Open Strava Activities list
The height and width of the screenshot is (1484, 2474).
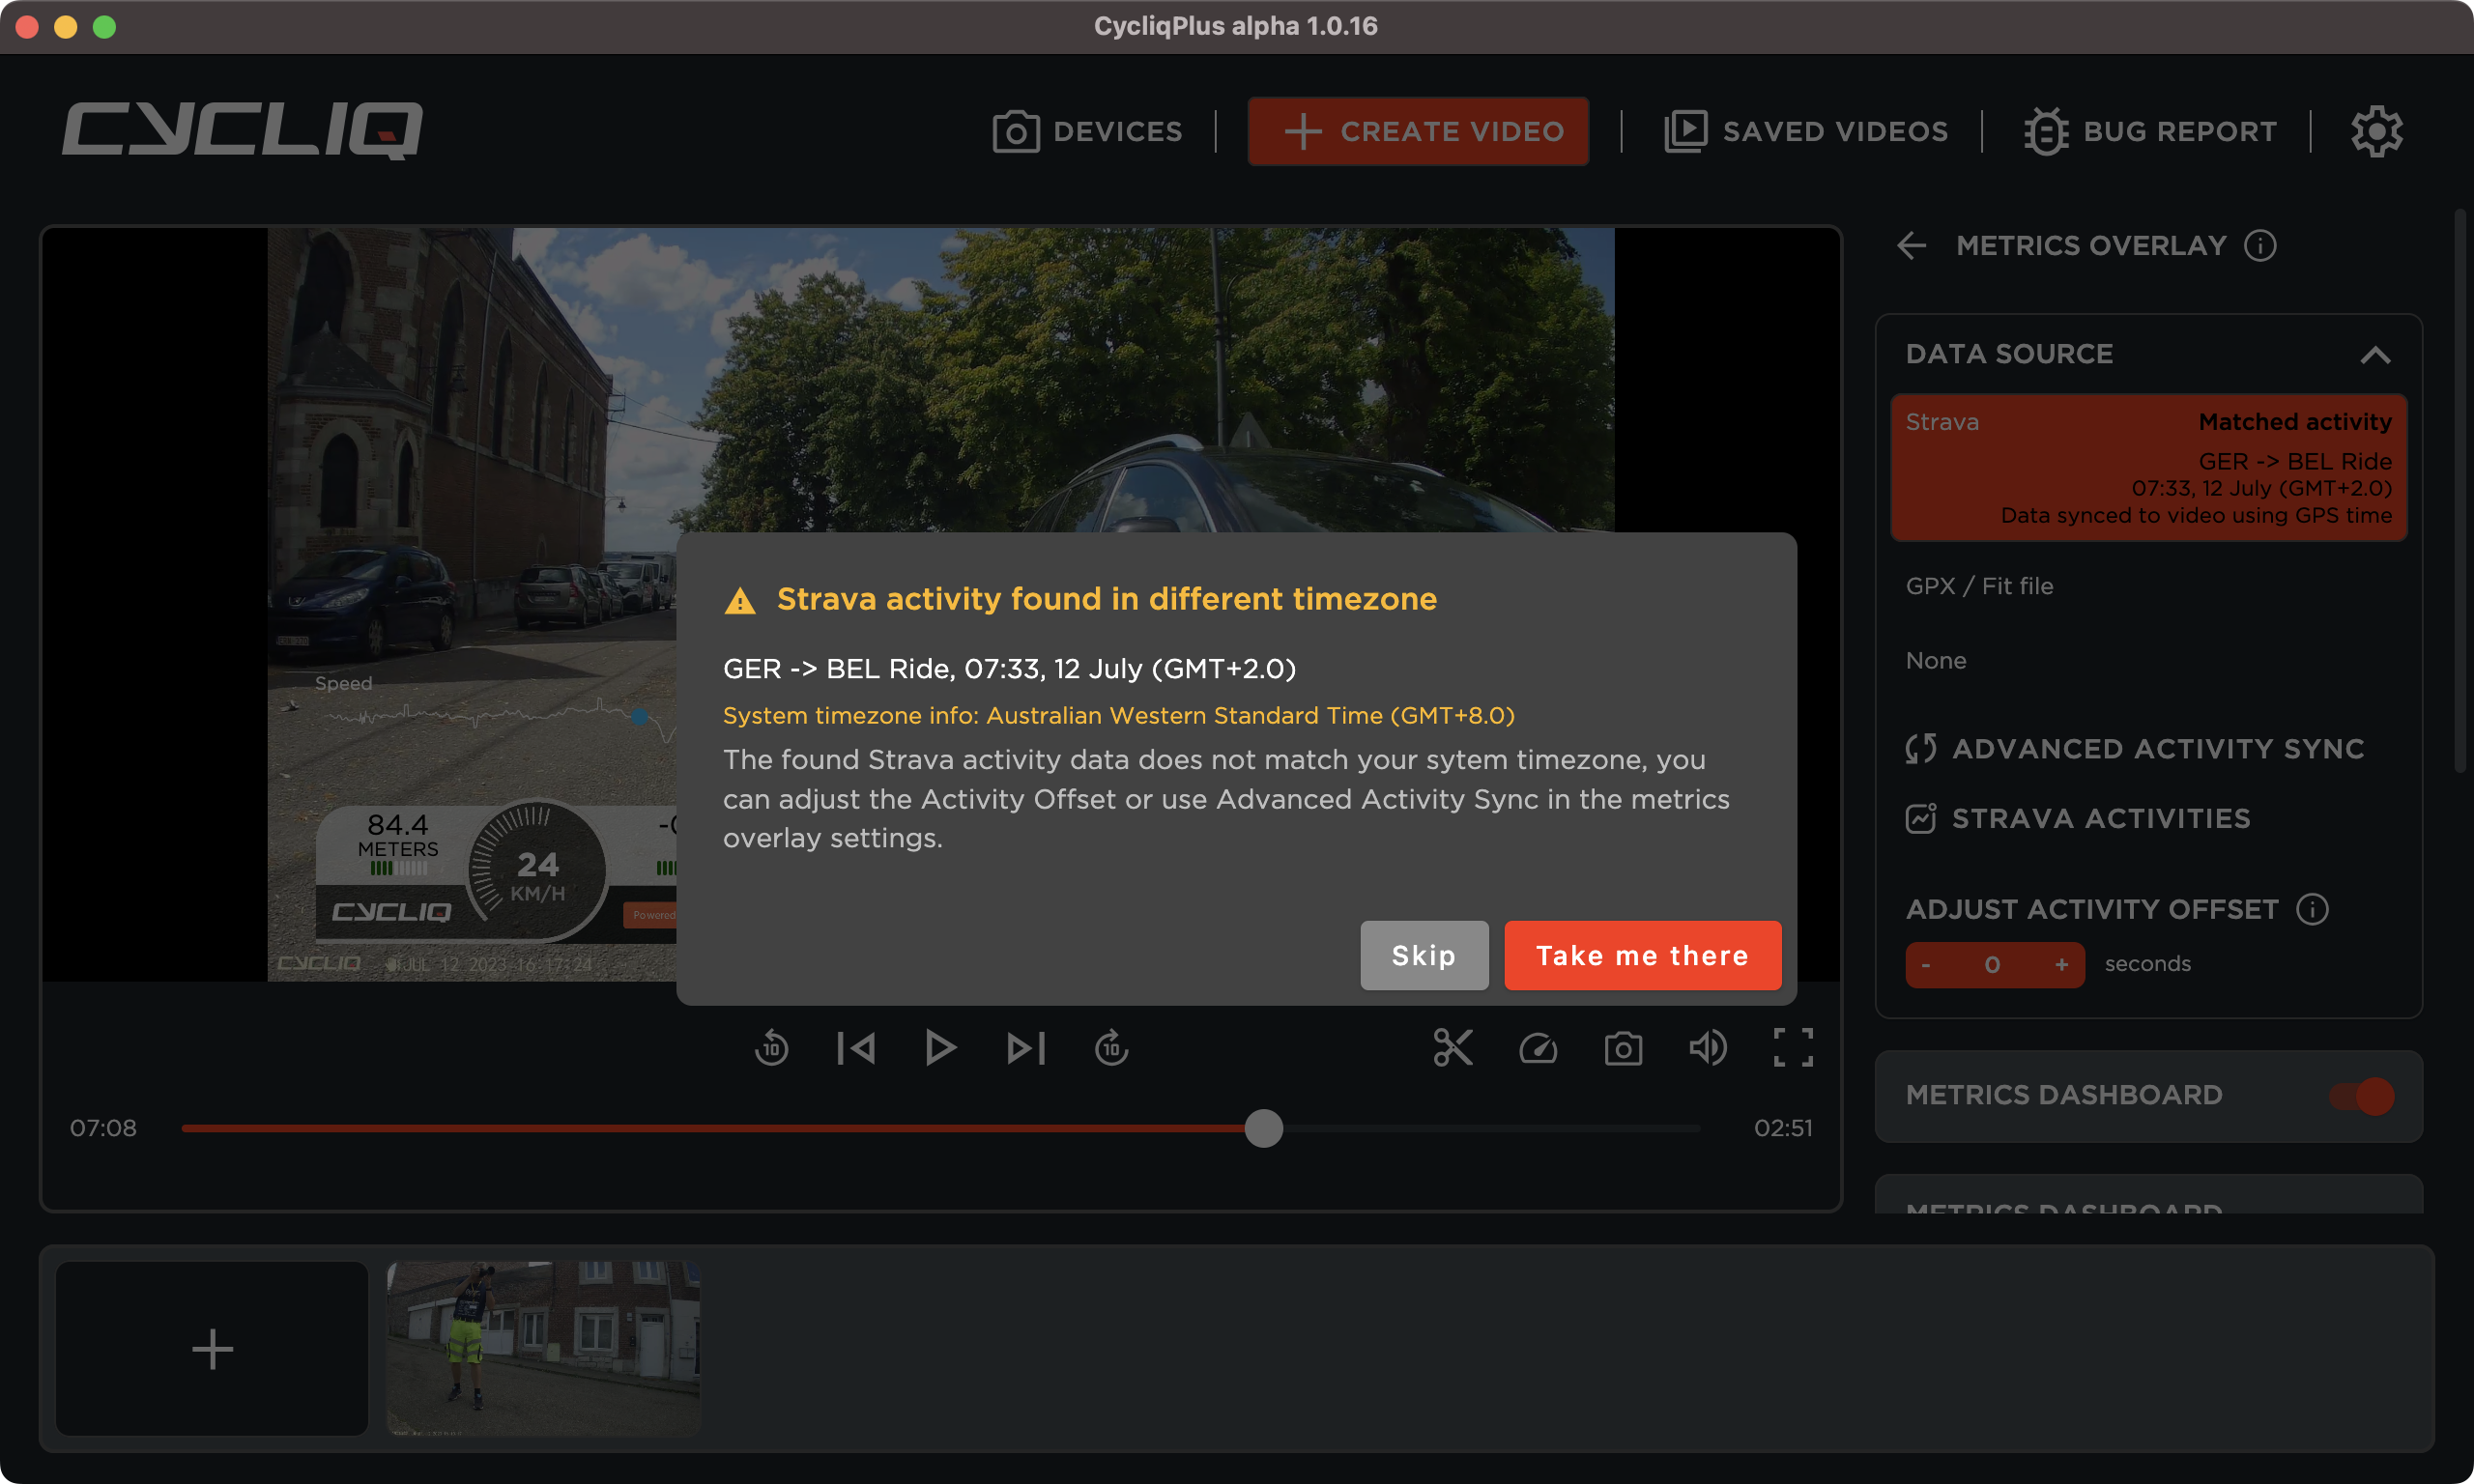point(2078,818)
